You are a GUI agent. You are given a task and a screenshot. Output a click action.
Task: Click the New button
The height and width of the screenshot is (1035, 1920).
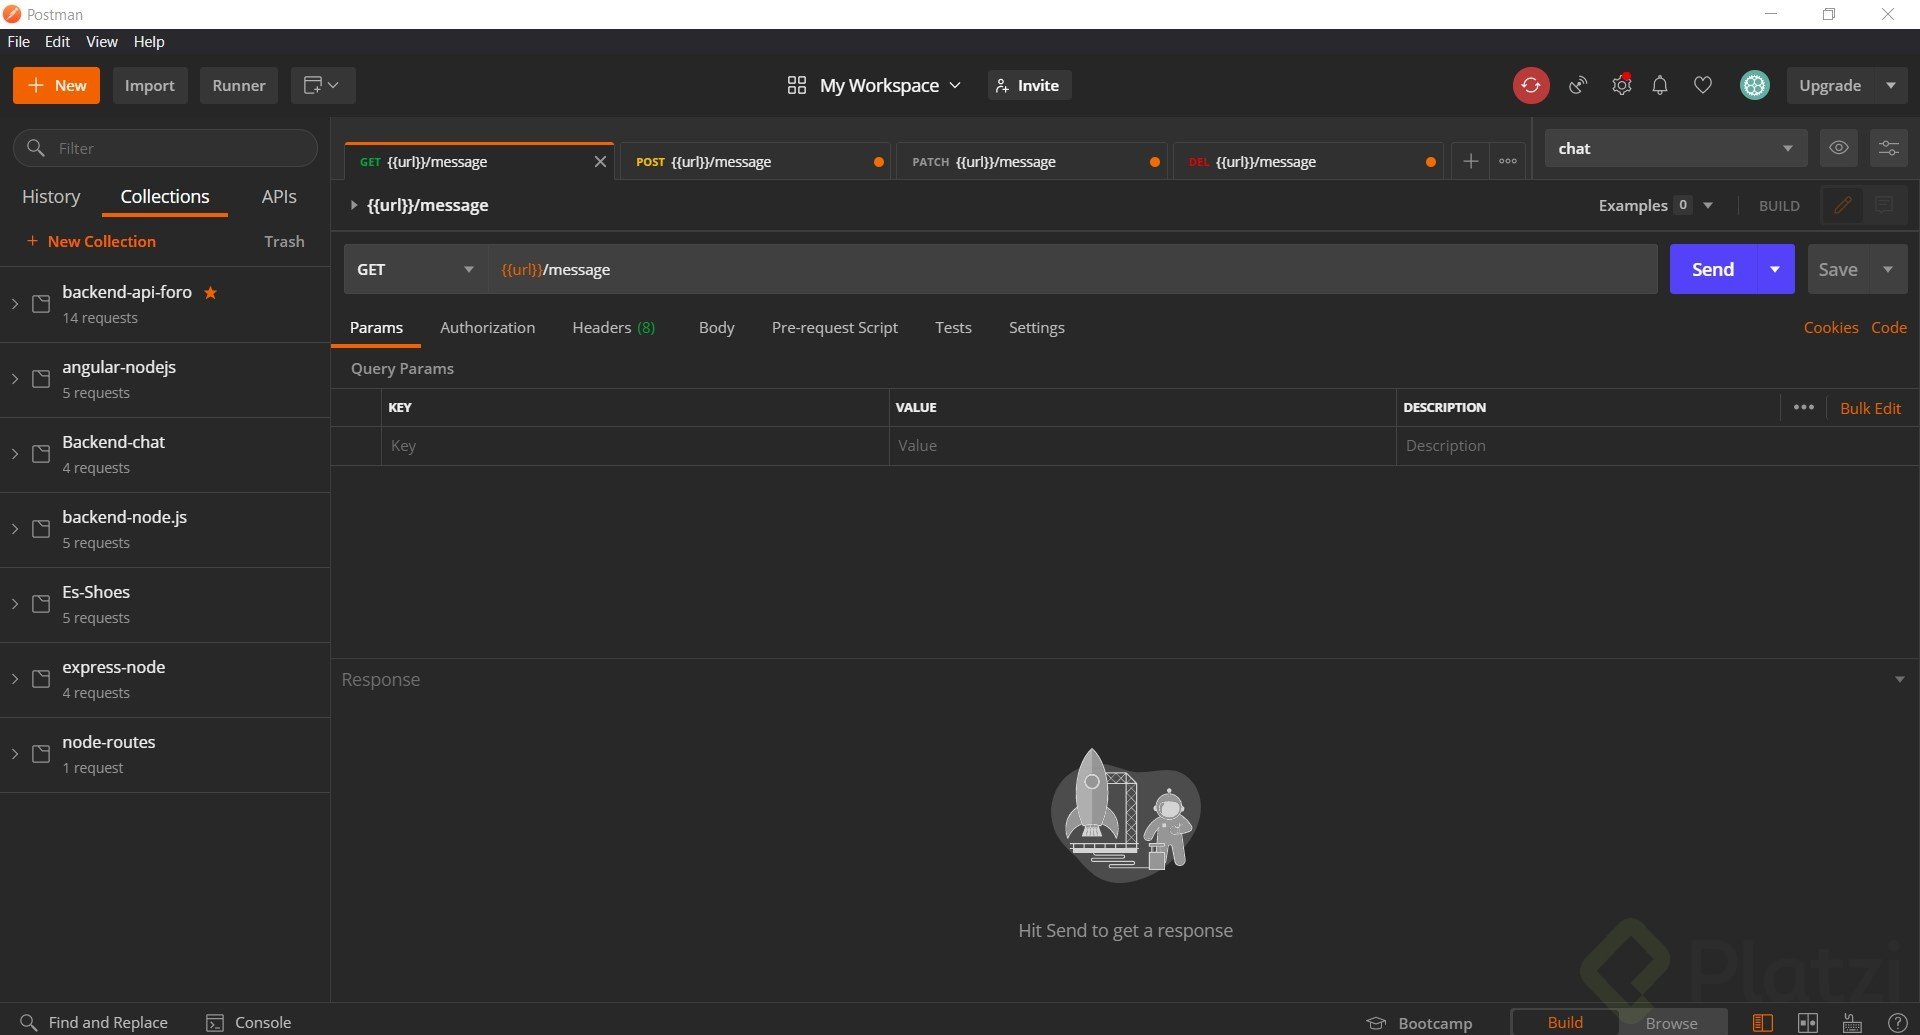pos(56,86)
